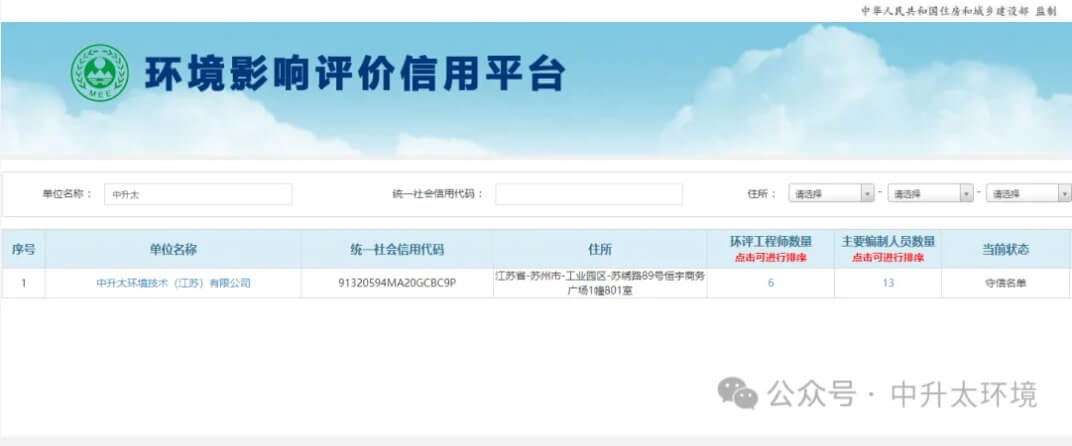The width and height of the screenshot is (1072, 446).
Task: Click row number 1 cell
Action: pos(23,283)
